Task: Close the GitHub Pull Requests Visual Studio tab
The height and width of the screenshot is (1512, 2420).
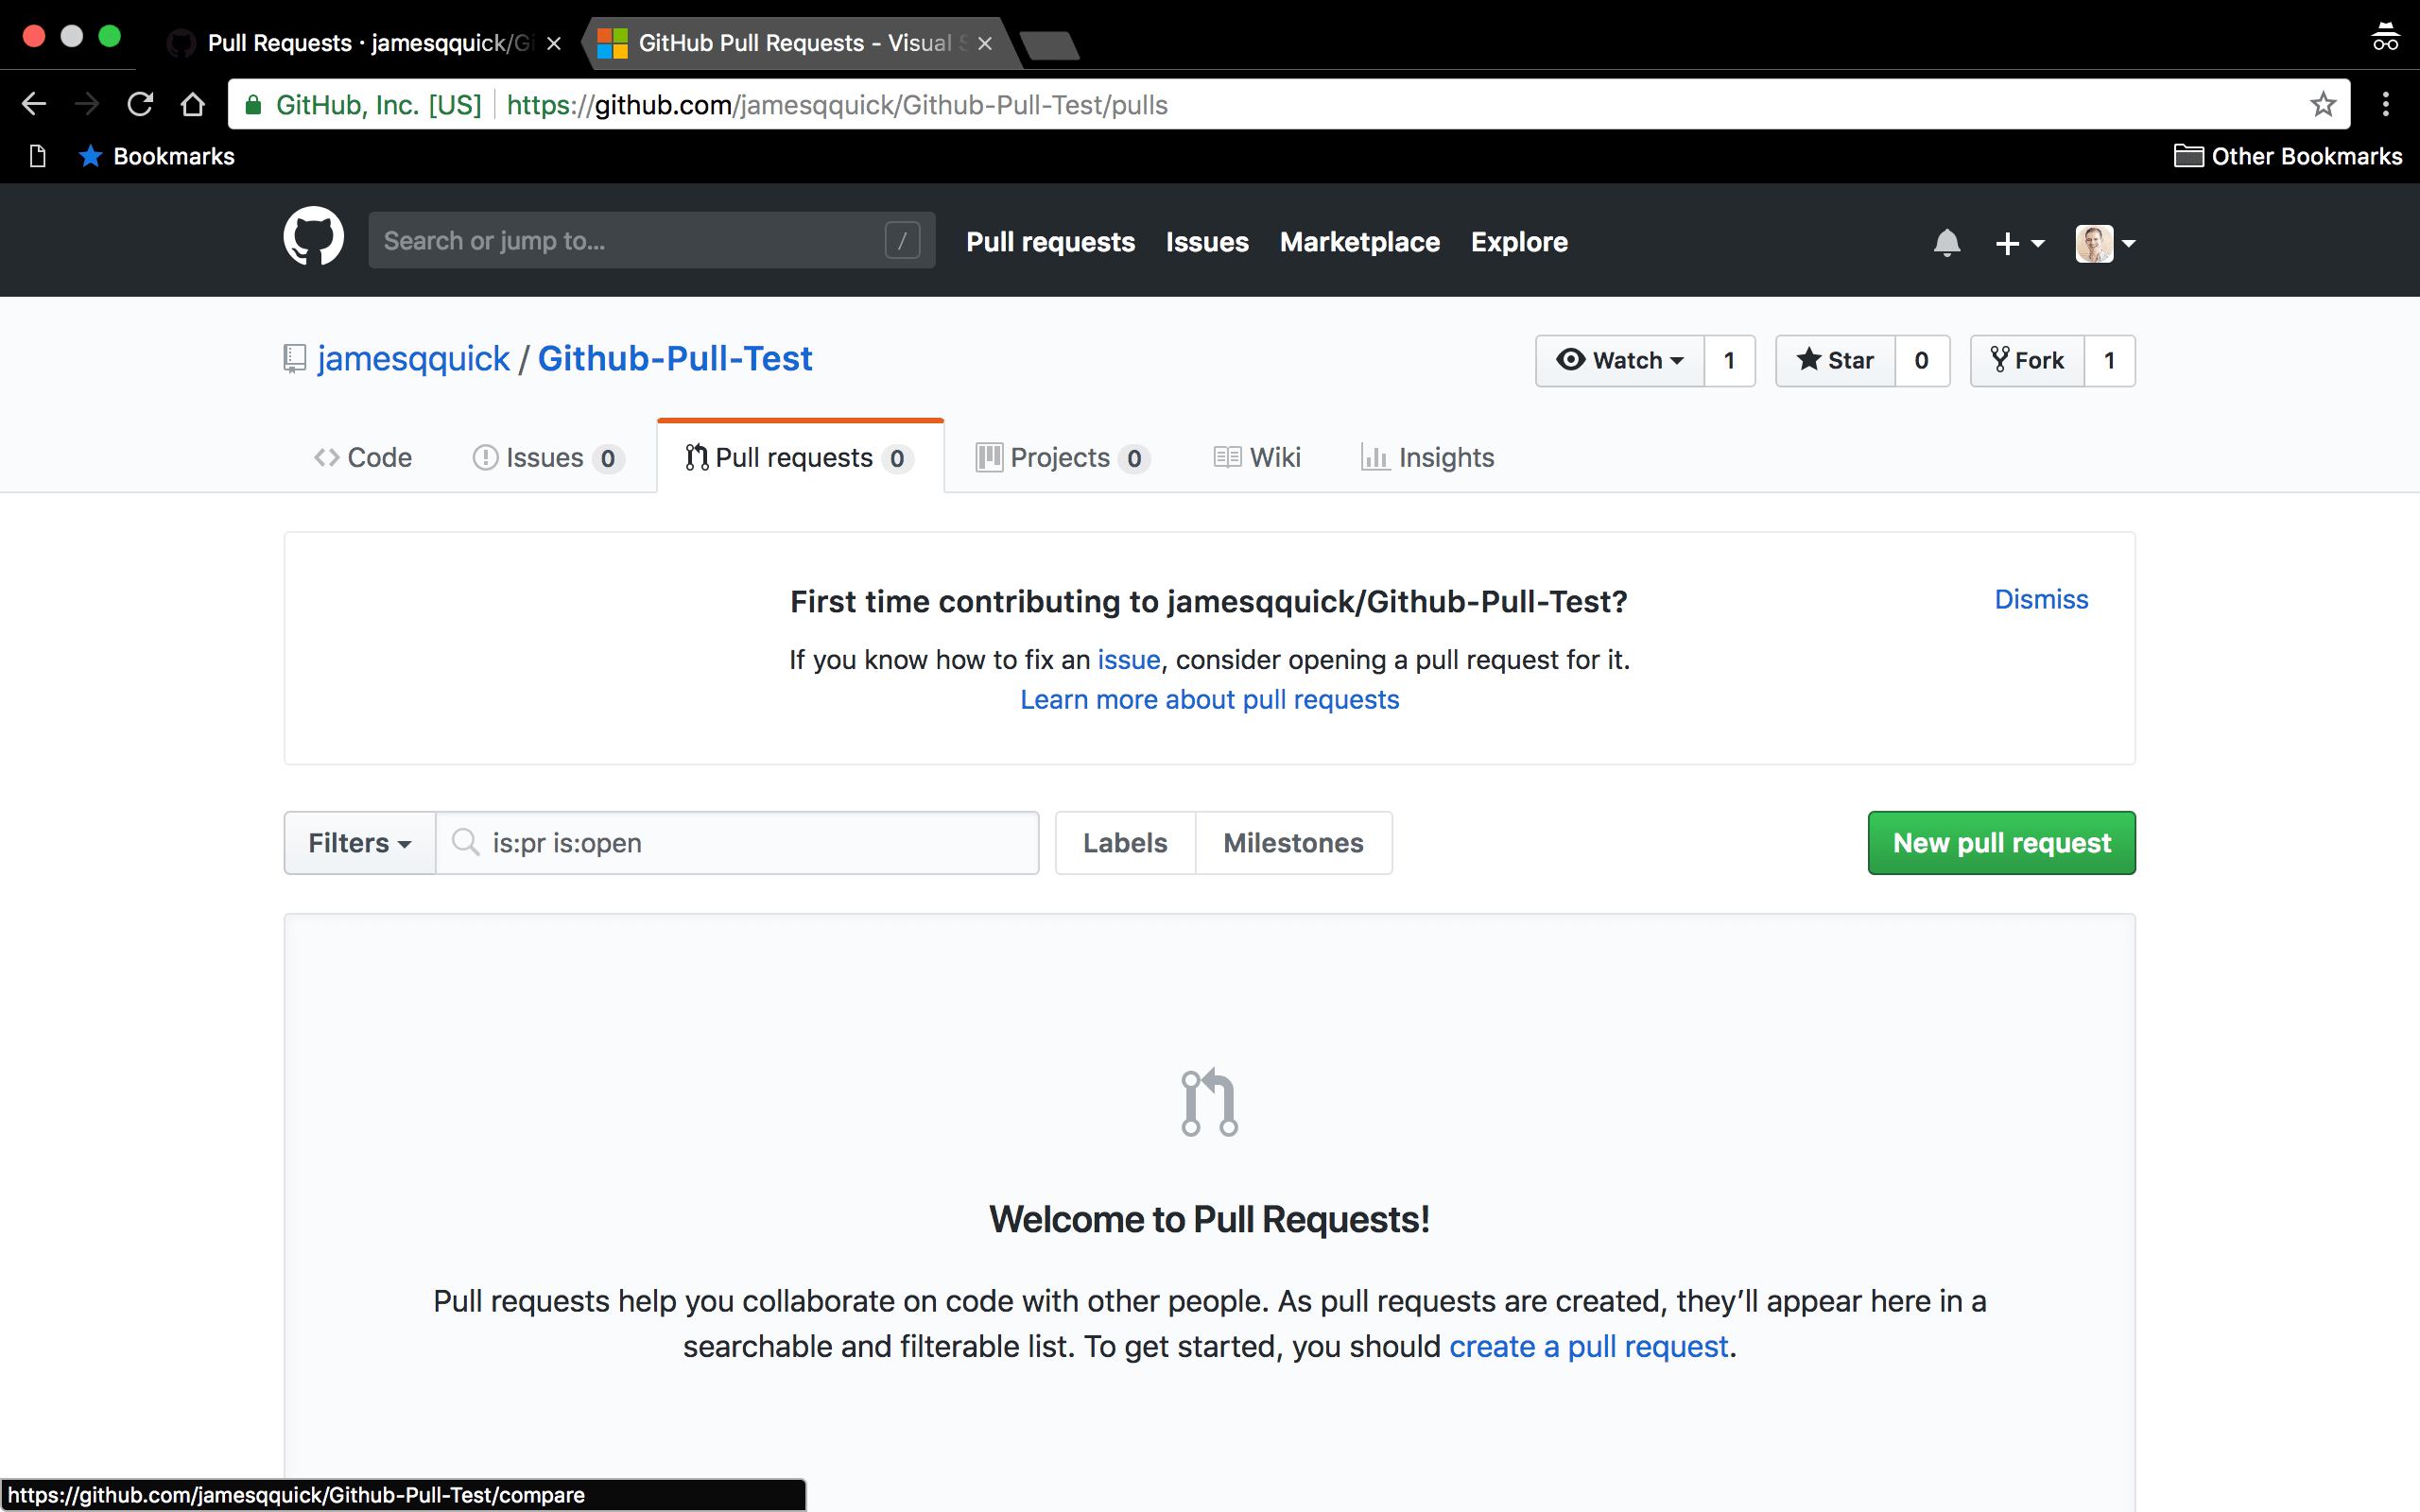Action: point(984,43)
